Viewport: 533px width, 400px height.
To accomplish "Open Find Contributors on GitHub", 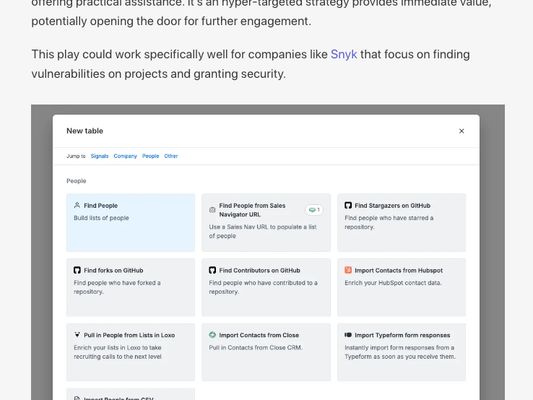I will coord(266,287).
